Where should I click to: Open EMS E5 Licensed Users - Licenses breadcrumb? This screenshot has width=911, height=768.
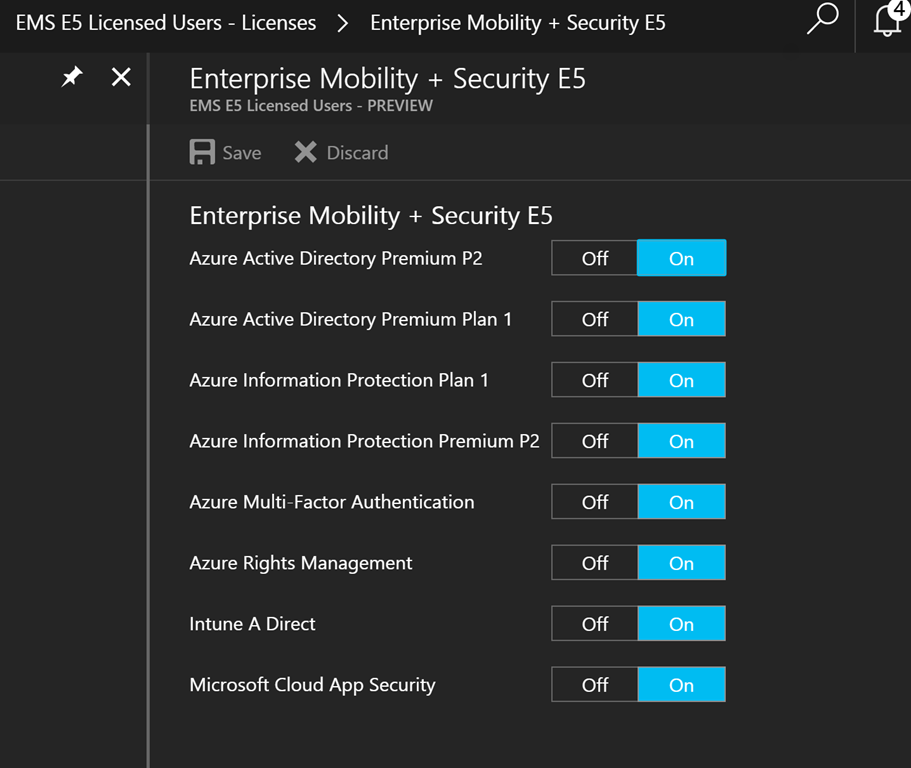point(166,23)
